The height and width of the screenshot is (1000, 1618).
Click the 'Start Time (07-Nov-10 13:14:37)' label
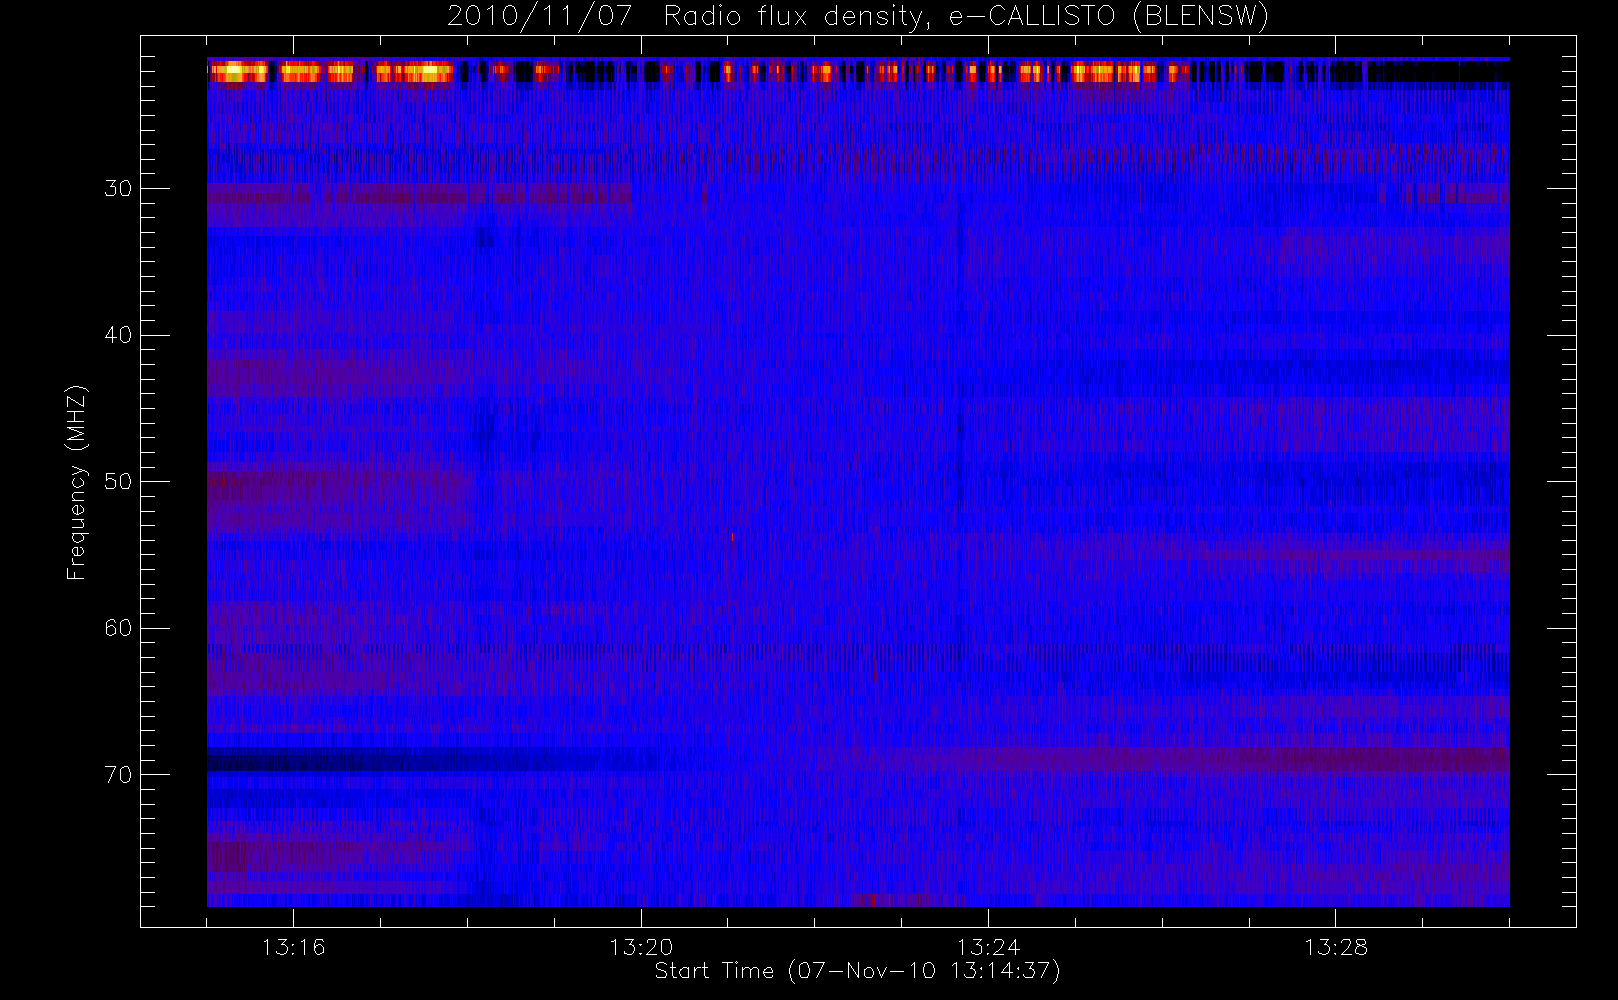point(857,971)
